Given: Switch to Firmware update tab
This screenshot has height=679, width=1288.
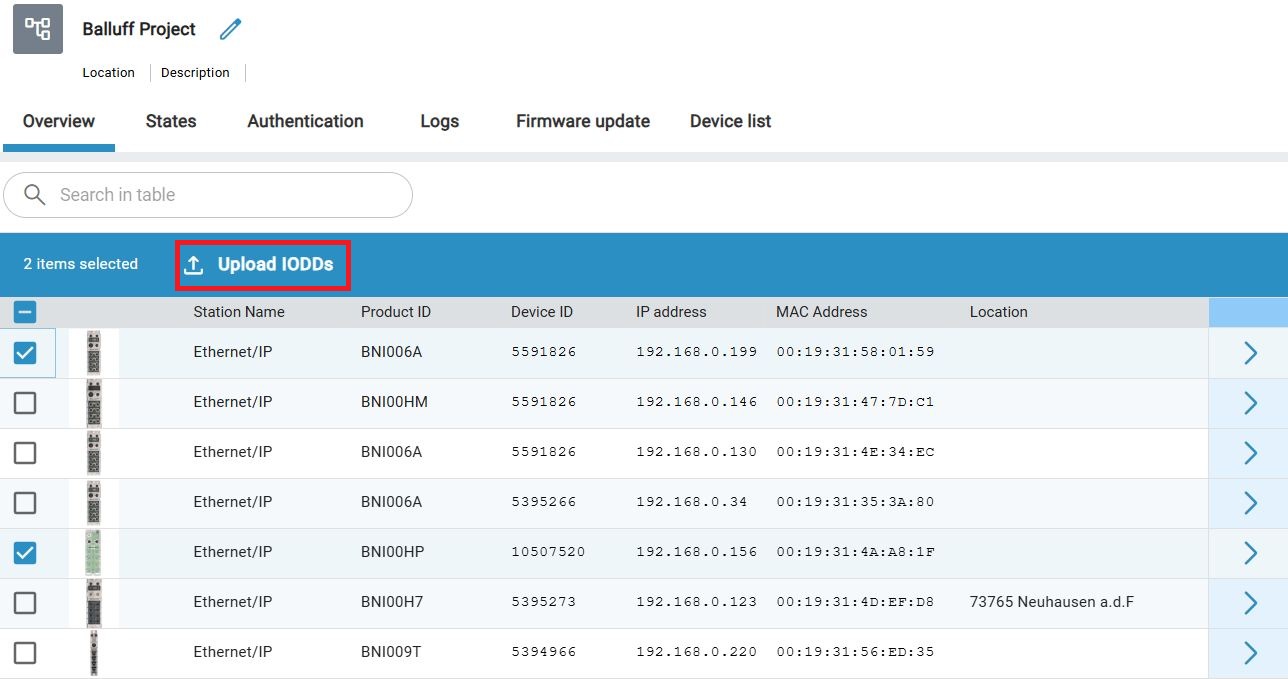Looking at the screenshot, I should (x=583, y=121).
